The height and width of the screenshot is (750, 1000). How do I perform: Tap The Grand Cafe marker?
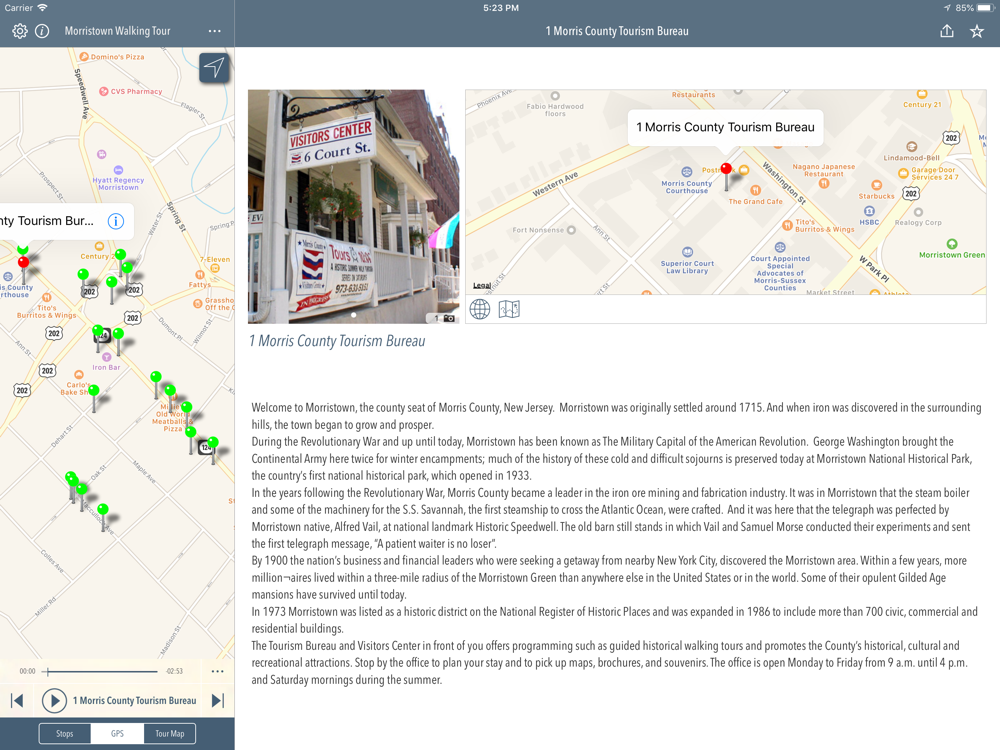(x=755, y=190)
